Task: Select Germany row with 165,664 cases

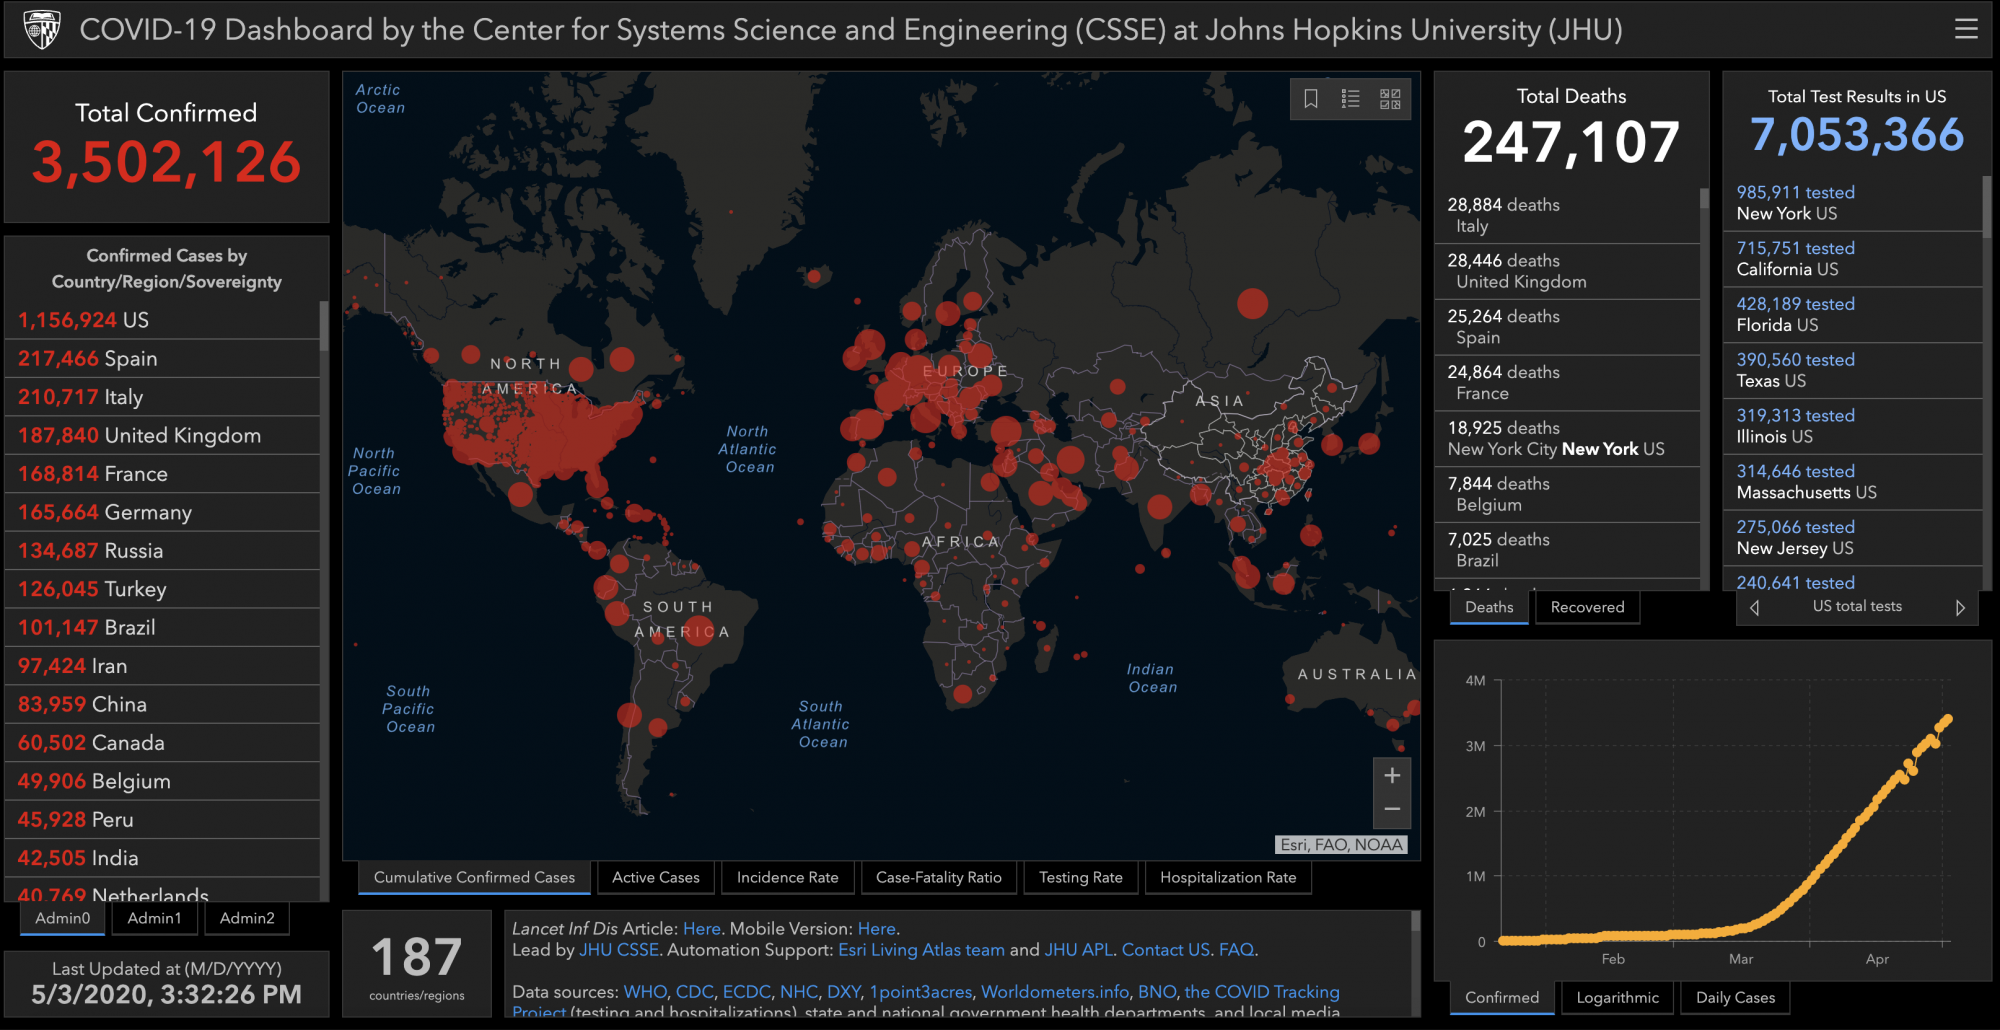Action: coord(162,512)
